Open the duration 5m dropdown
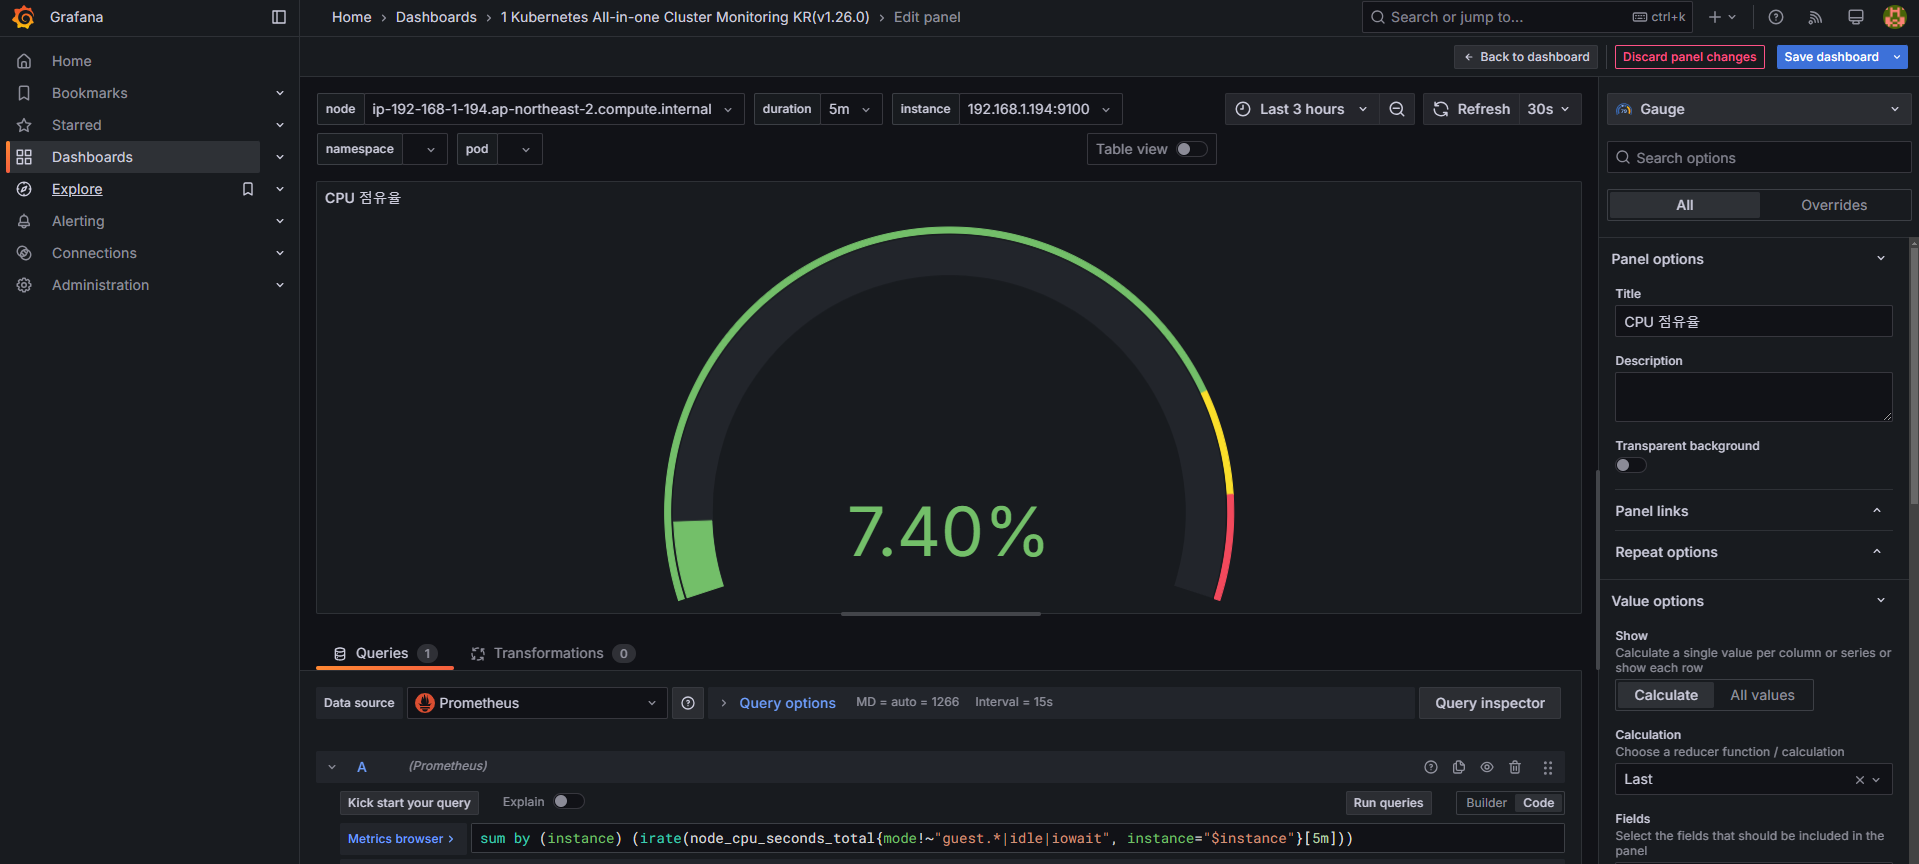The width and height of the screenshot is (1919, 864). click(x=851, y=109)
